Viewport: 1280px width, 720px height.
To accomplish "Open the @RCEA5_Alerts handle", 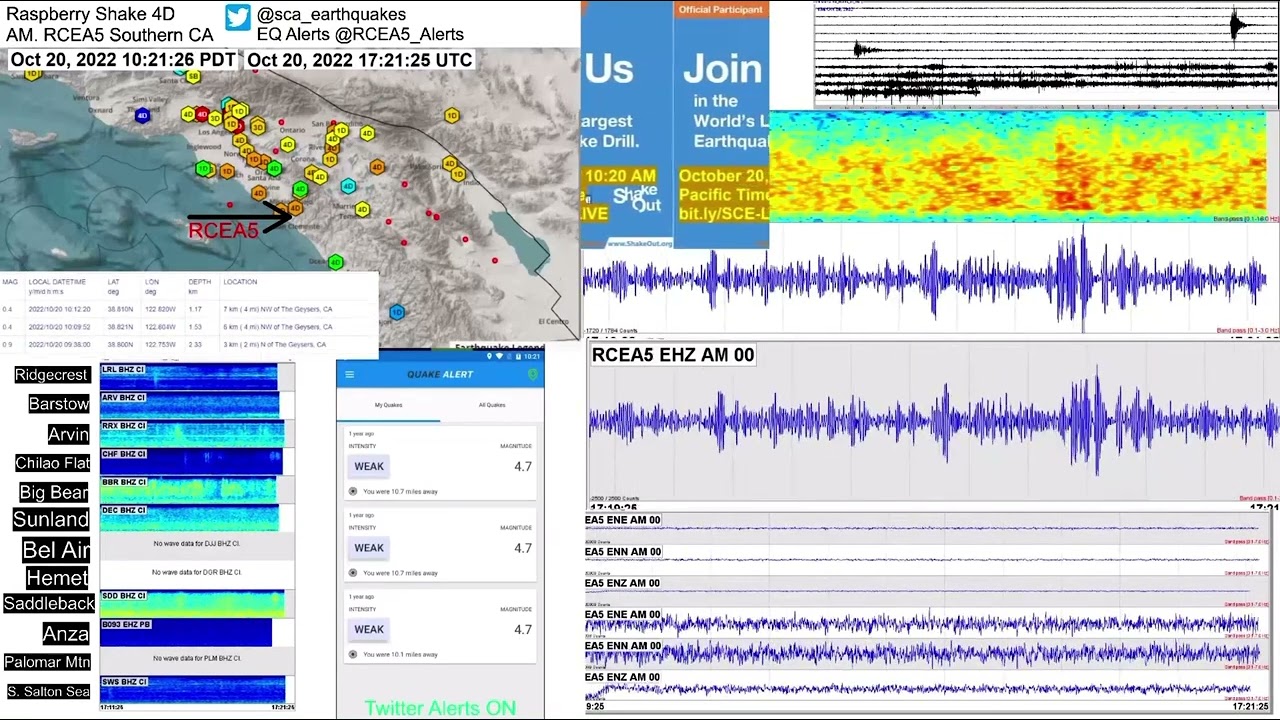I will pos(399,35).
